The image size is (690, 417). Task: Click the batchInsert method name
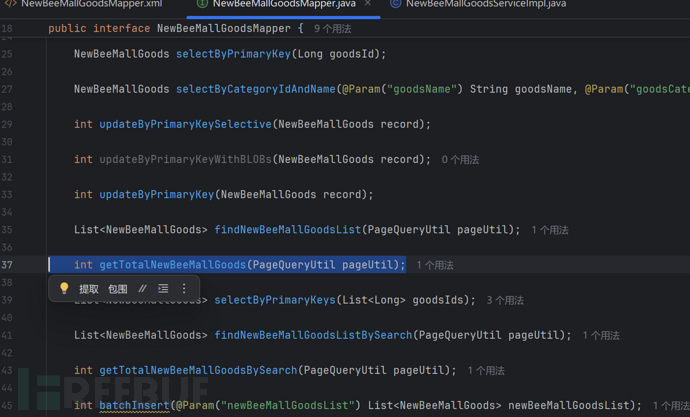coord(135,405)
